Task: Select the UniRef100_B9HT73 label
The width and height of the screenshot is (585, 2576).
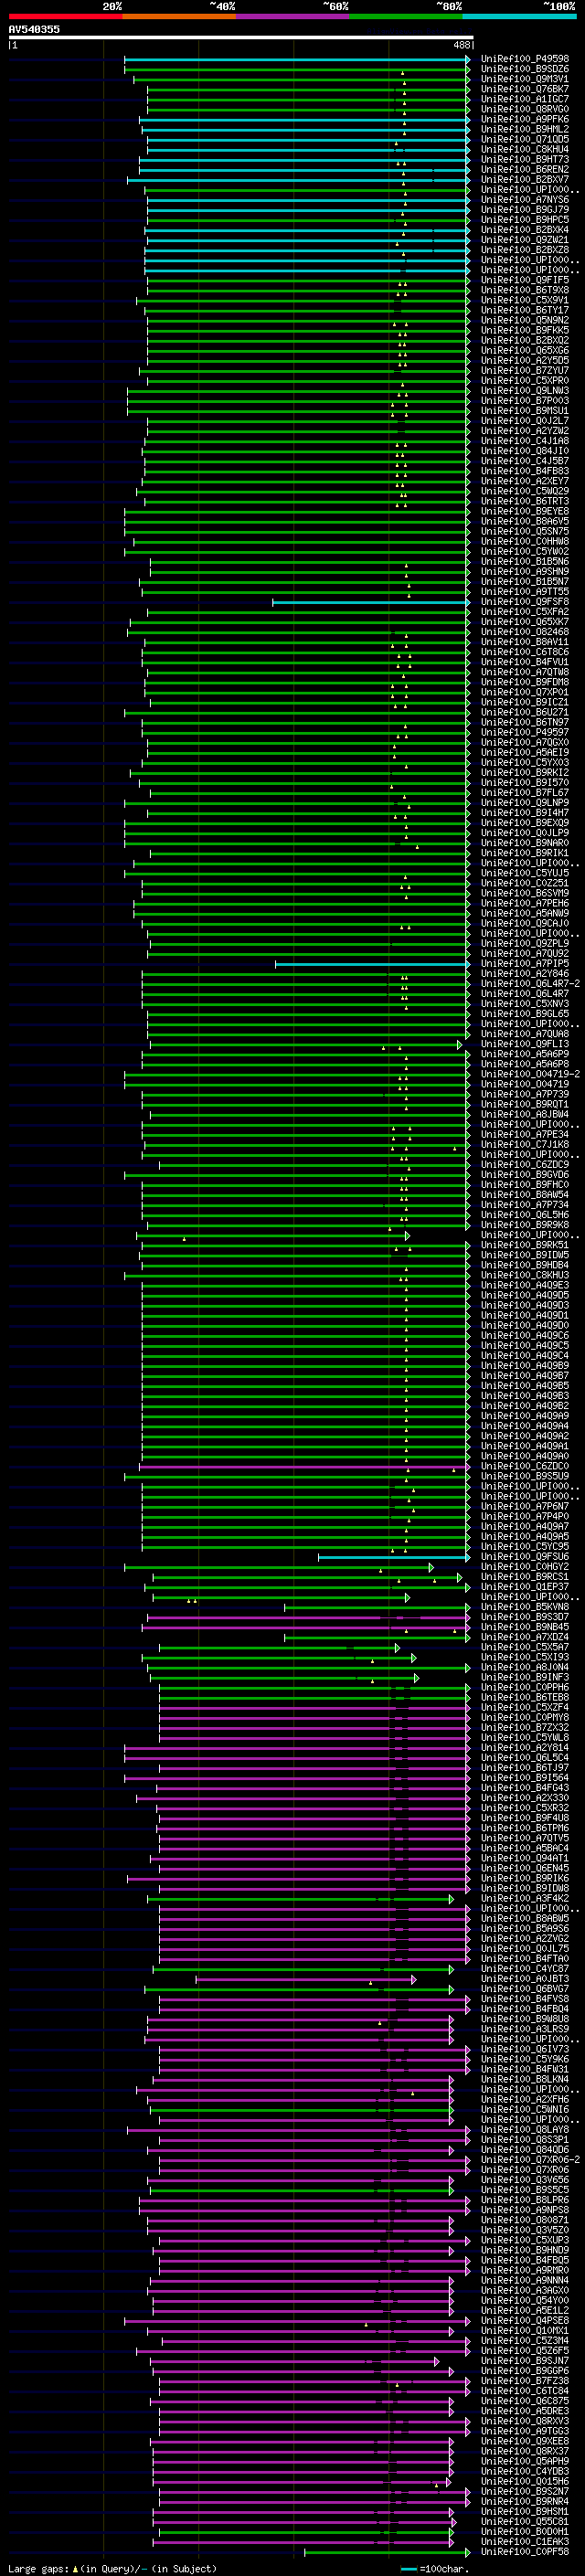Action: [x=524, y=159]
